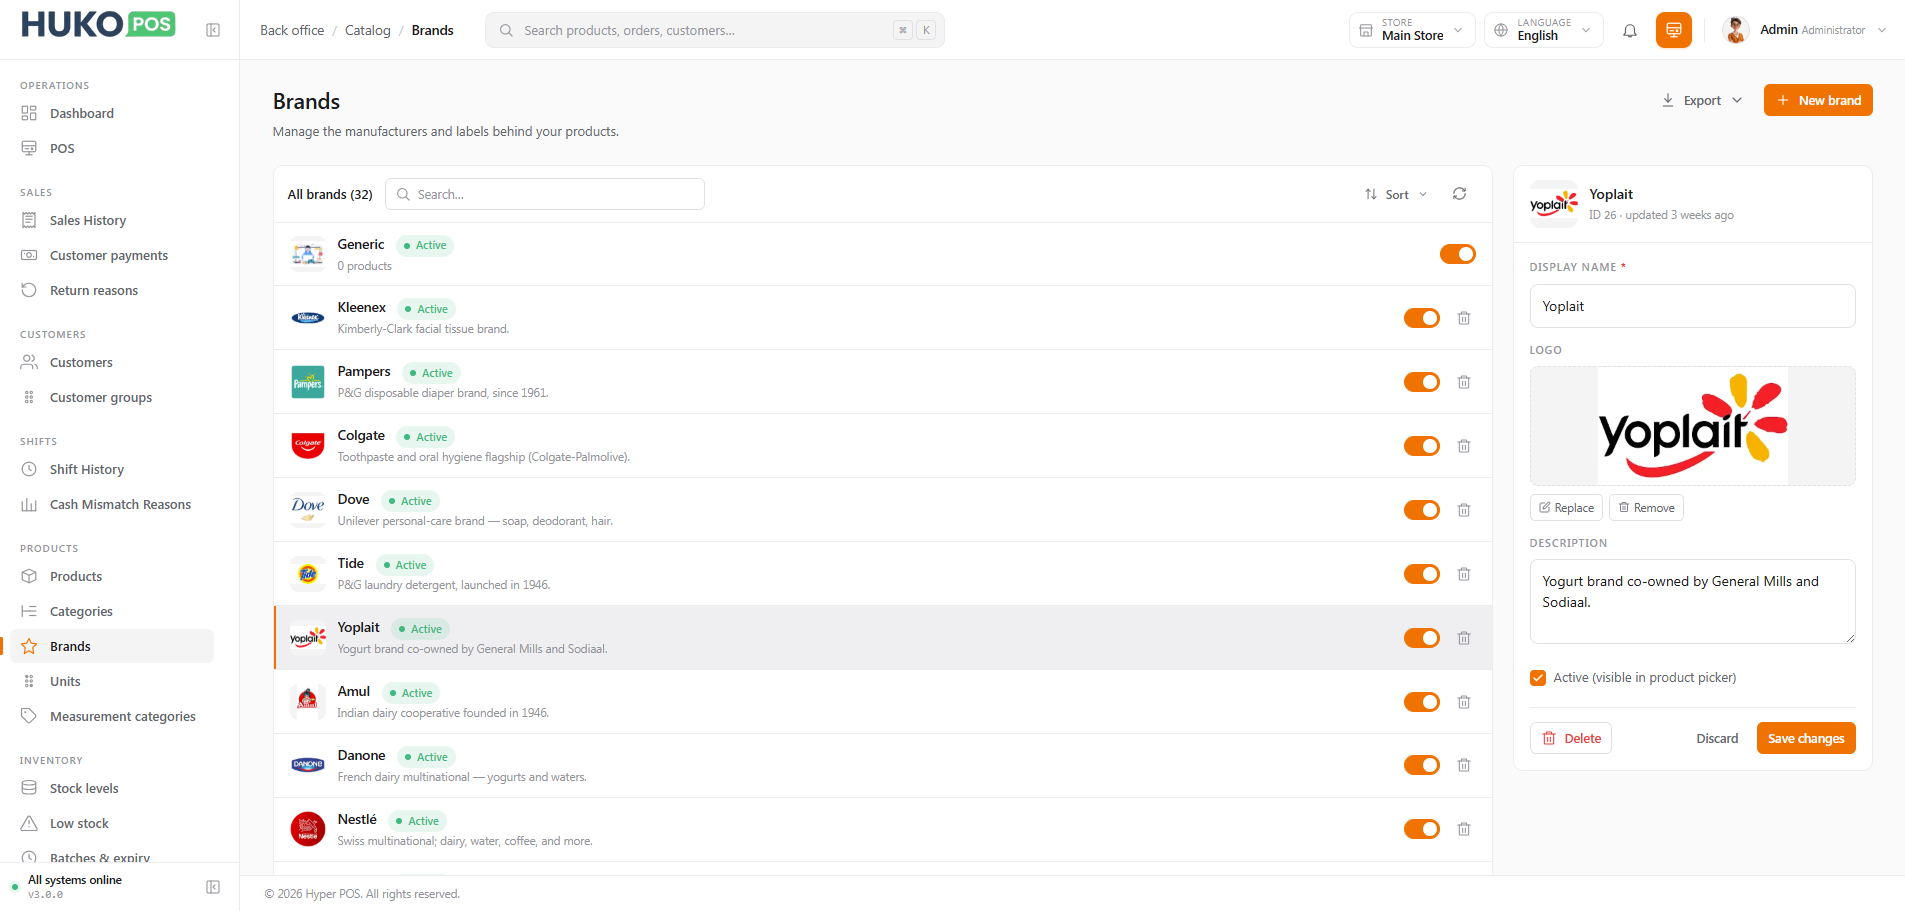Screen dimensions: 1905x911
Task: Open the Language dropdown
Action: [1544, 30]
